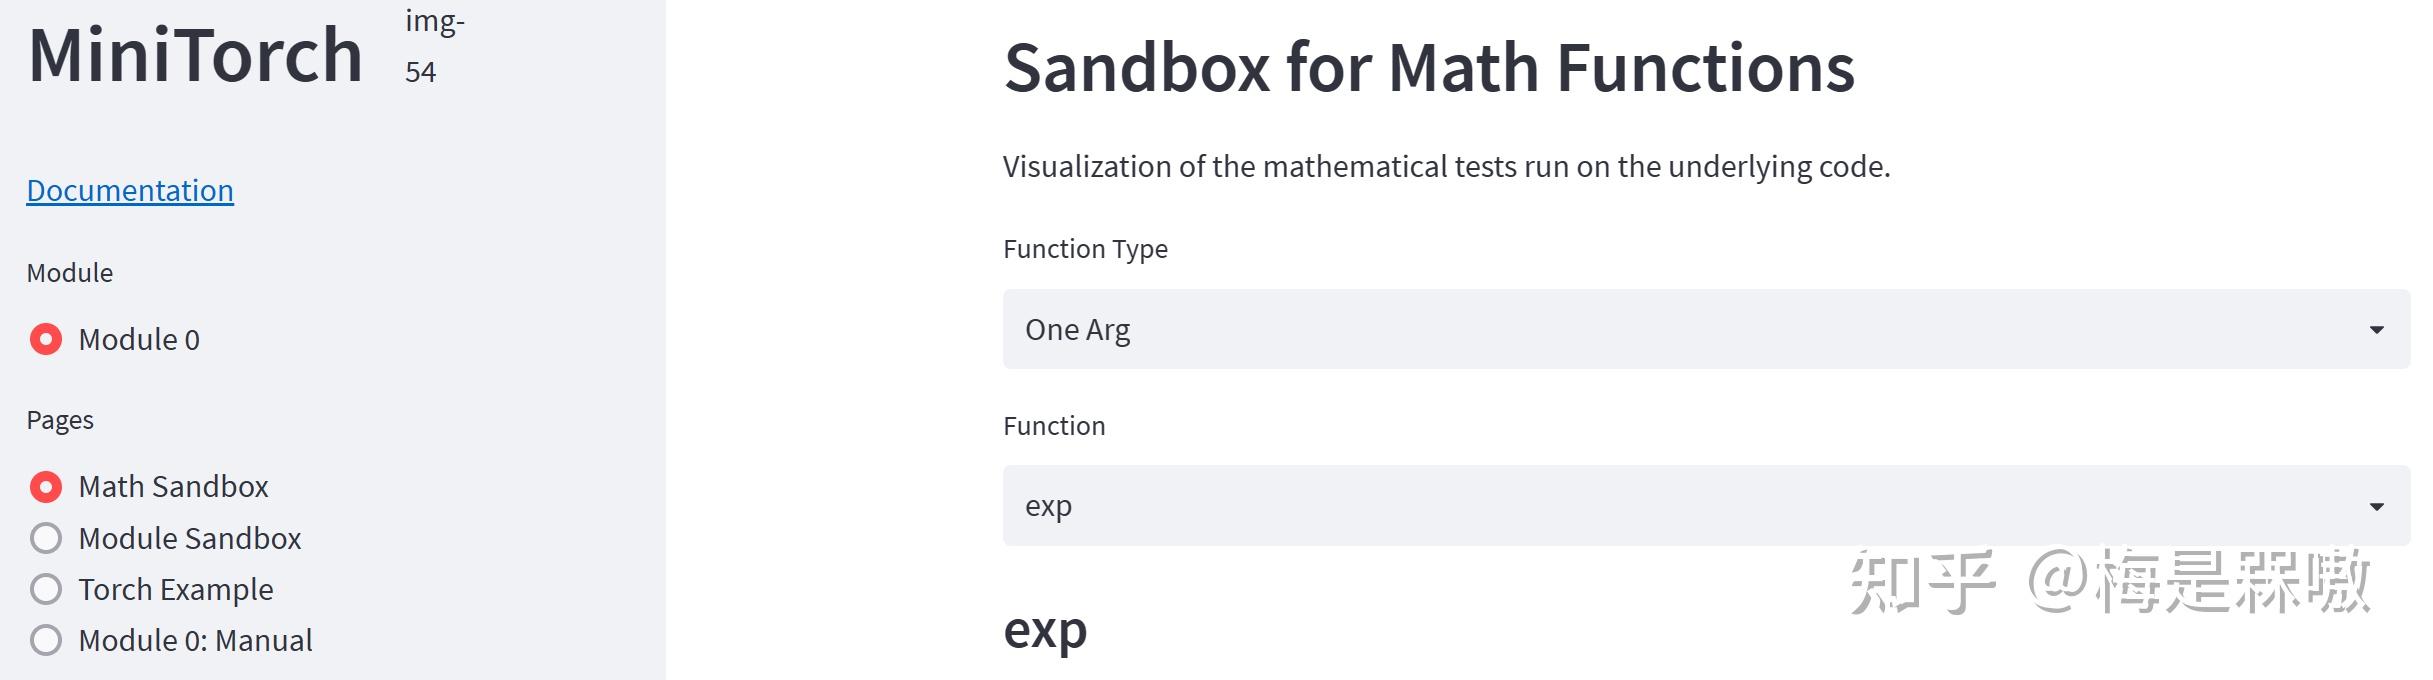Select the Math Sandbox page radio
This screenshot has height=680, width=2433.
46,487
